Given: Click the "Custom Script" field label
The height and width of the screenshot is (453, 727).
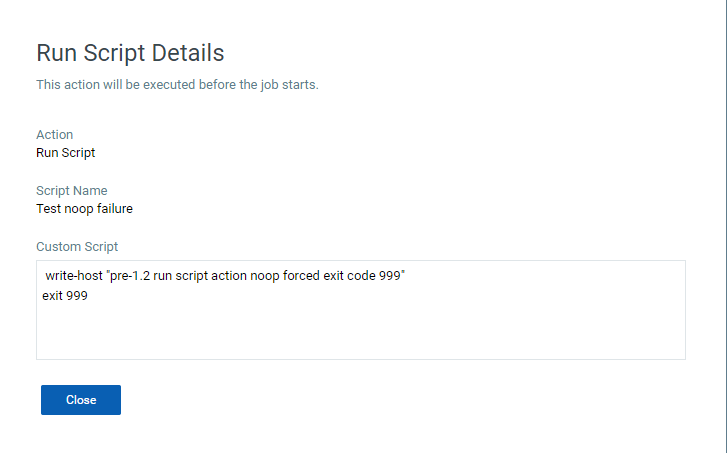Looking at the screenshot, I should pos(77,246).
